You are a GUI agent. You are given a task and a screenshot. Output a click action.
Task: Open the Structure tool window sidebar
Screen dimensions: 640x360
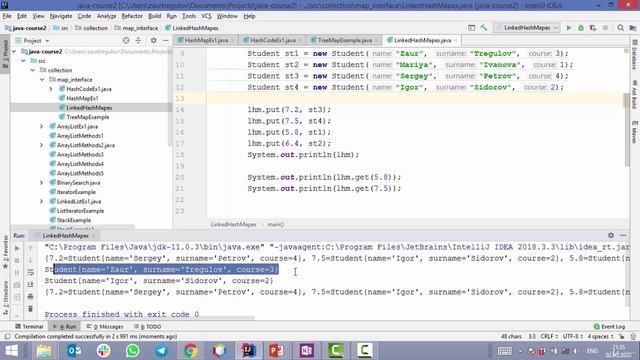pos(5,298)
